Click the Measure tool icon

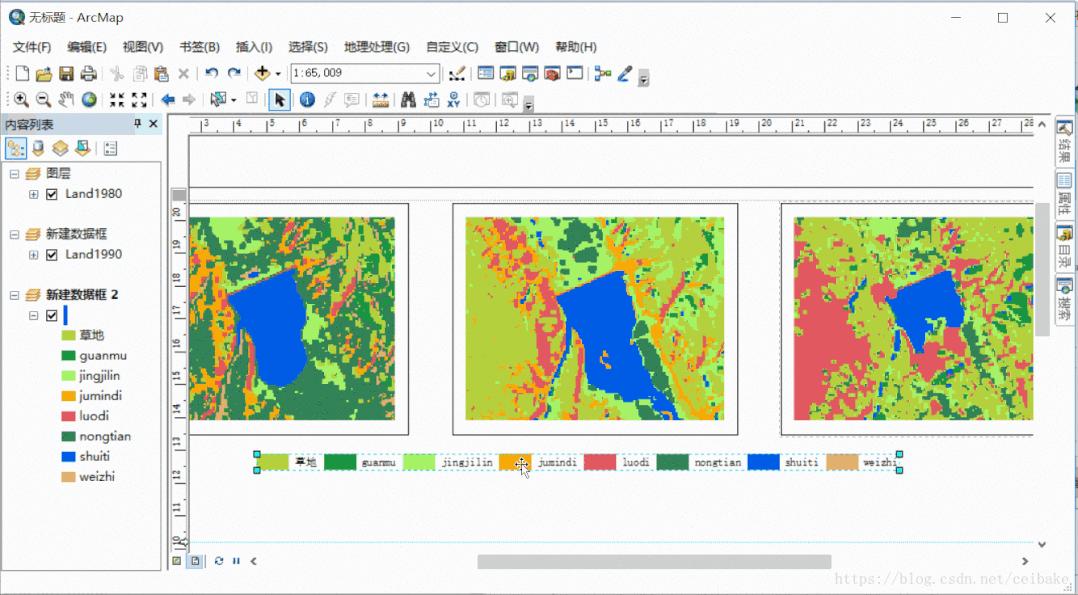pos(381,99)
